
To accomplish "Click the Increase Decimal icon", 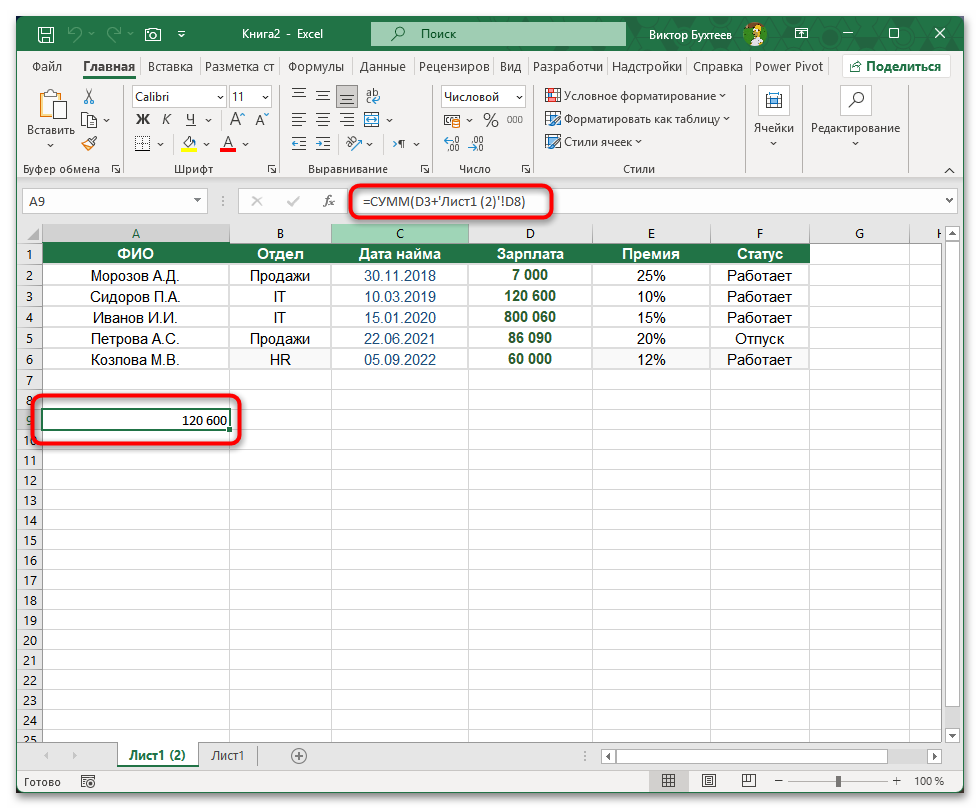I will (x=450, y=143).
